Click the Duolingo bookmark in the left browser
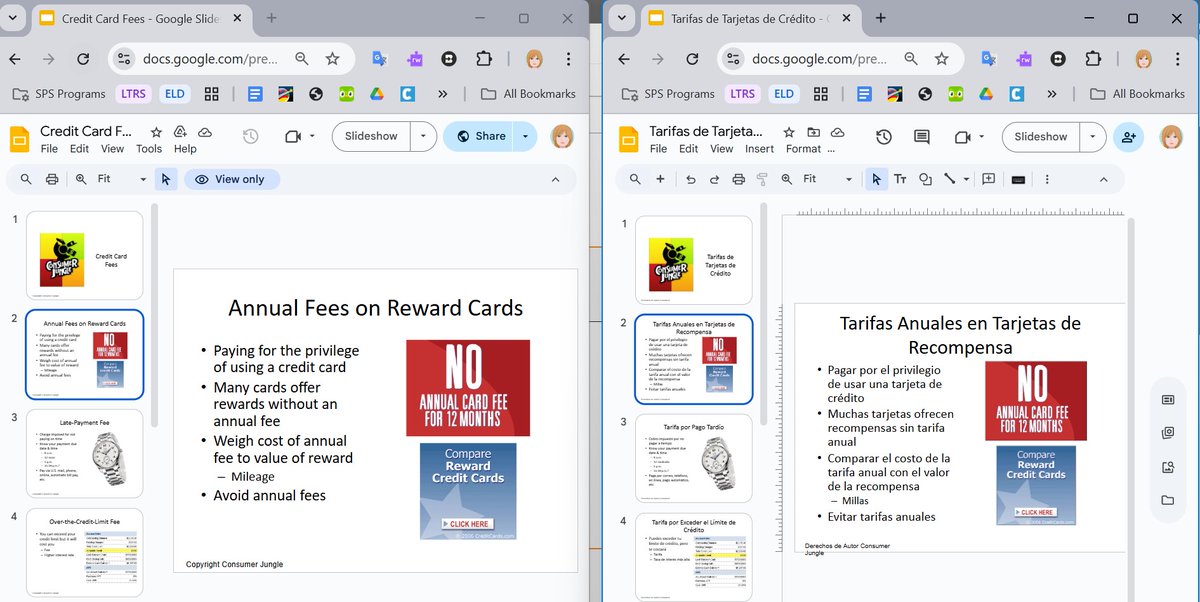The height and width of the screenshot is (602, 1200). [346, 94]
